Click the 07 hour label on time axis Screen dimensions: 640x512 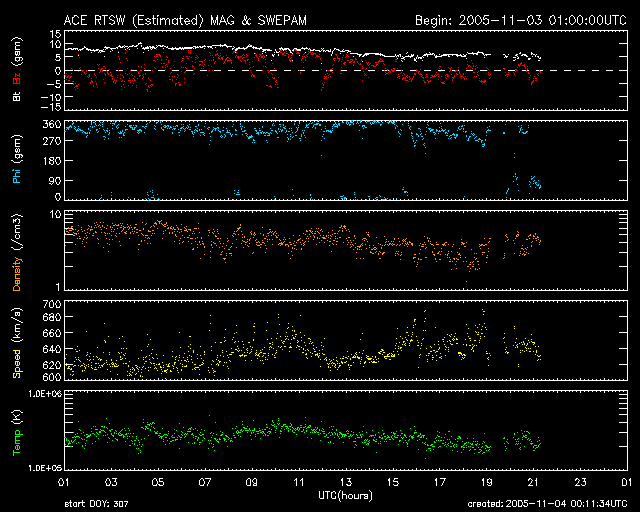205,482
